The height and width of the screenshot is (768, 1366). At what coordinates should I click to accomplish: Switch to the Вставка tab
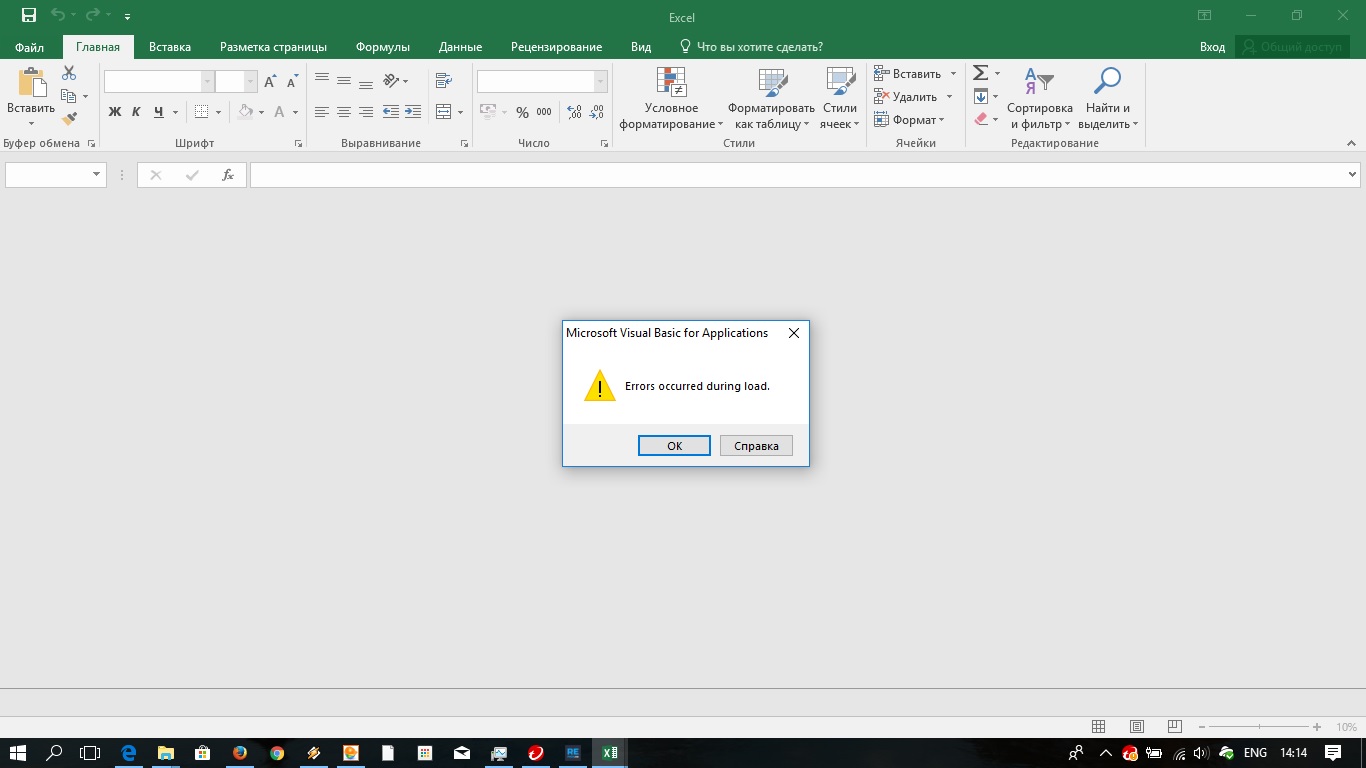point(170,47)
